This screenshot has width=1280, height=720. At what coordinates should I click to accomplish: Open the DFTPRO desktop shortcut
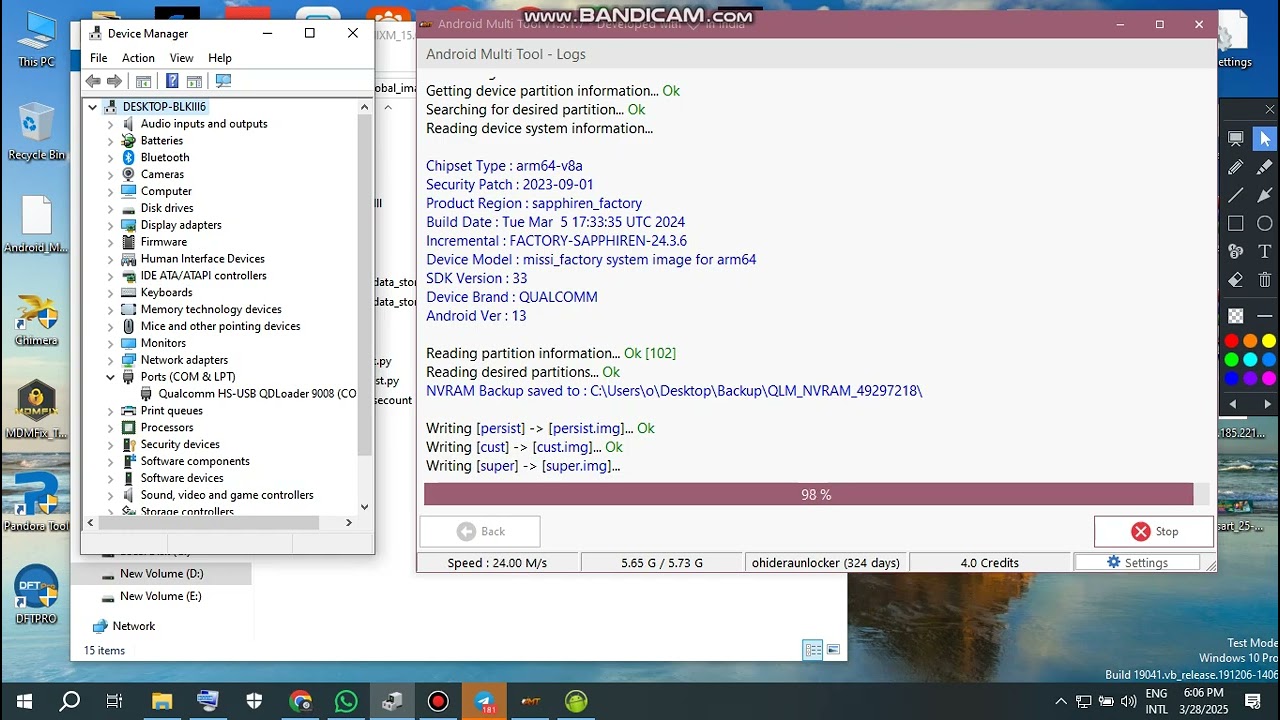(36, 596)
